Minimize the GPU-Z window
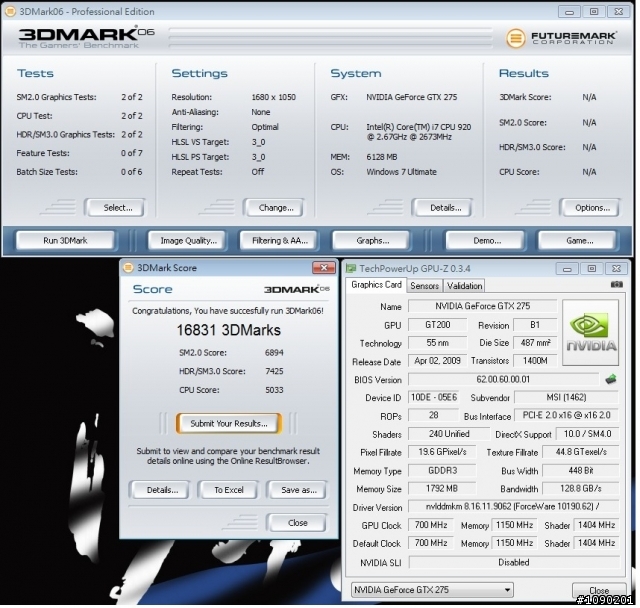This screenshot has height=608, width=640. click(x=567, y=268)
